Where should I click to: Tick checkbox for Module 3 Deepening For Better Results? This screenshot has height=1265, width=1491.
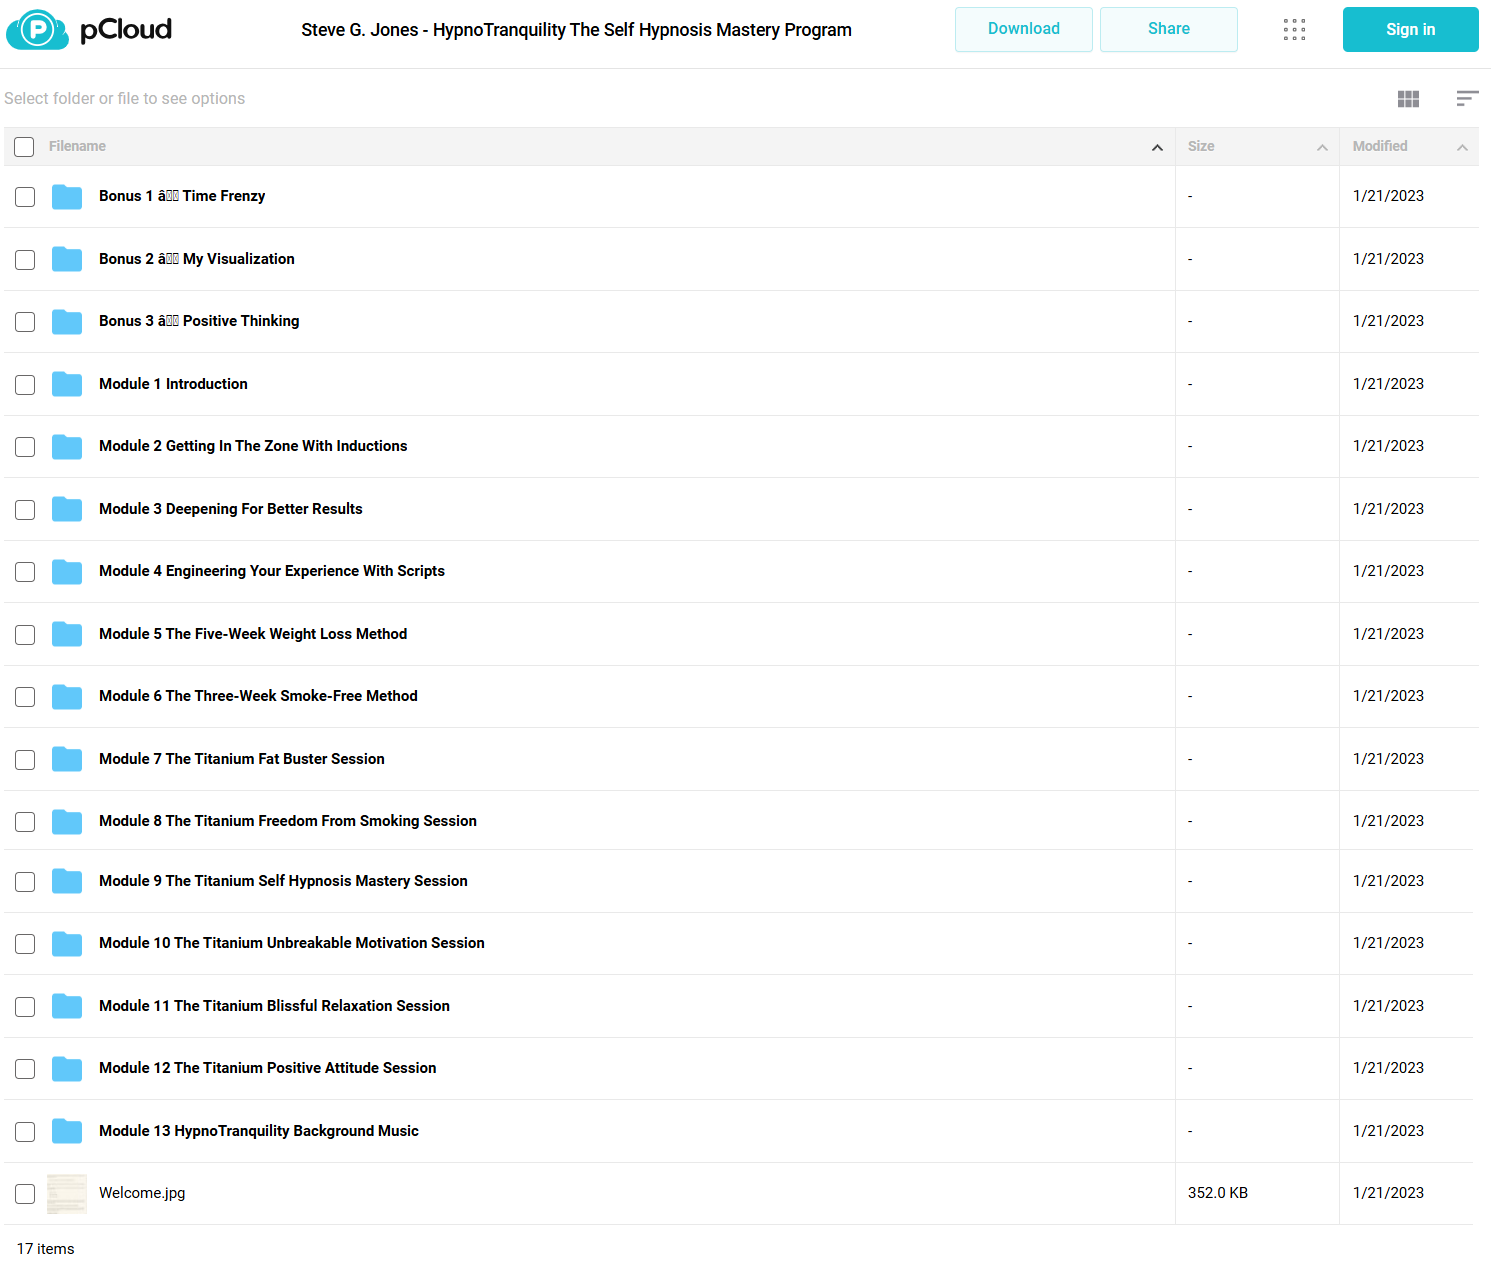(x=25, y=510)
